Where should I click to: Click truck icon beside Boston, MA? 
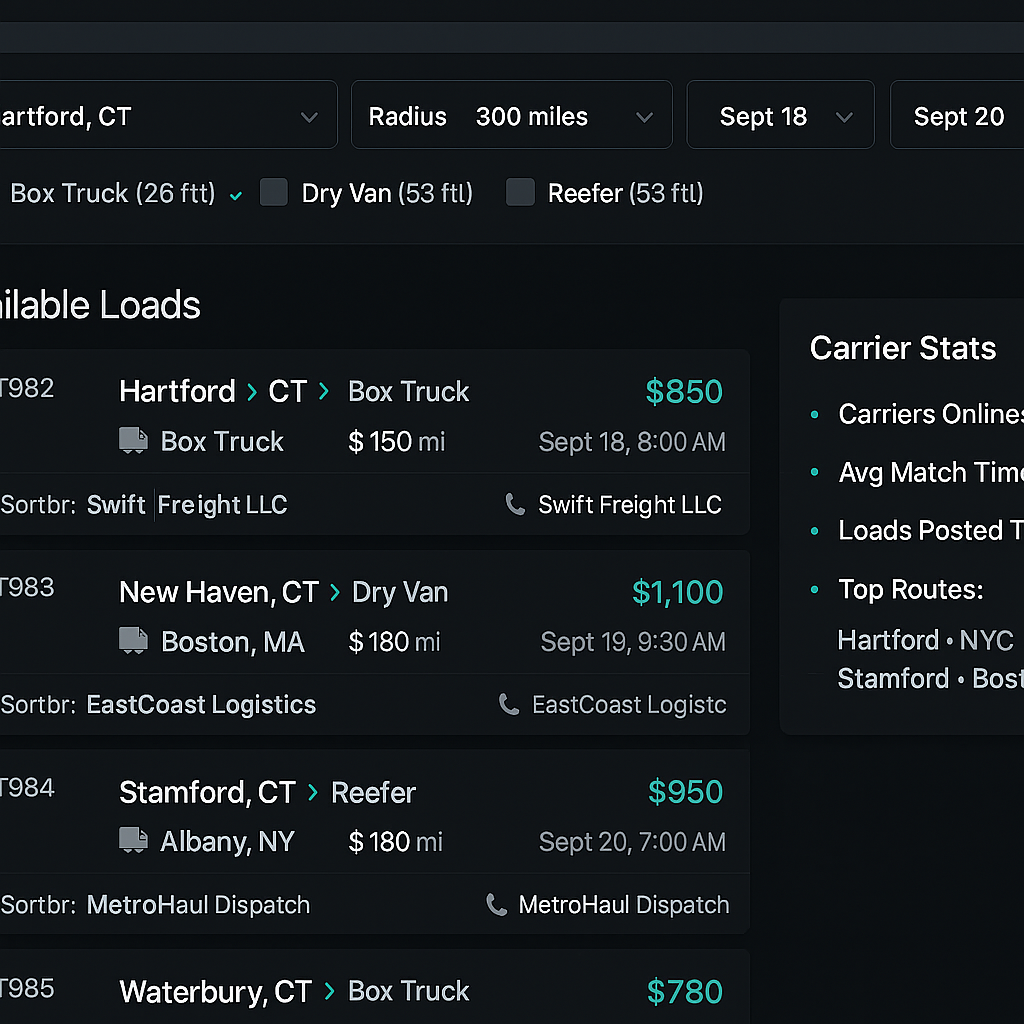[133, 641]
